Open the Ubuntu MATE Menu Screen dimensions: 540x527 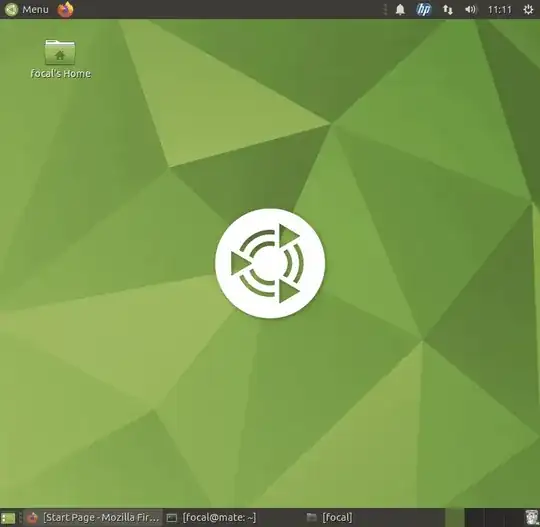click(27, 9)
